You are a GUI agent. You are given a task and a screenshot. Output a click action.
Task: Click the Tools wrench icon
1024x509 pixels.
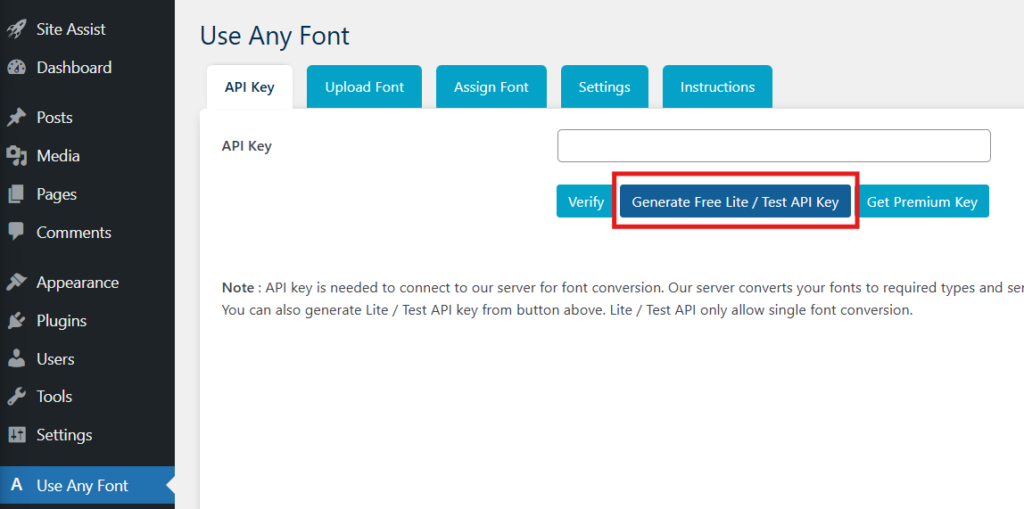pyautogui.click(x=16, y=397)
